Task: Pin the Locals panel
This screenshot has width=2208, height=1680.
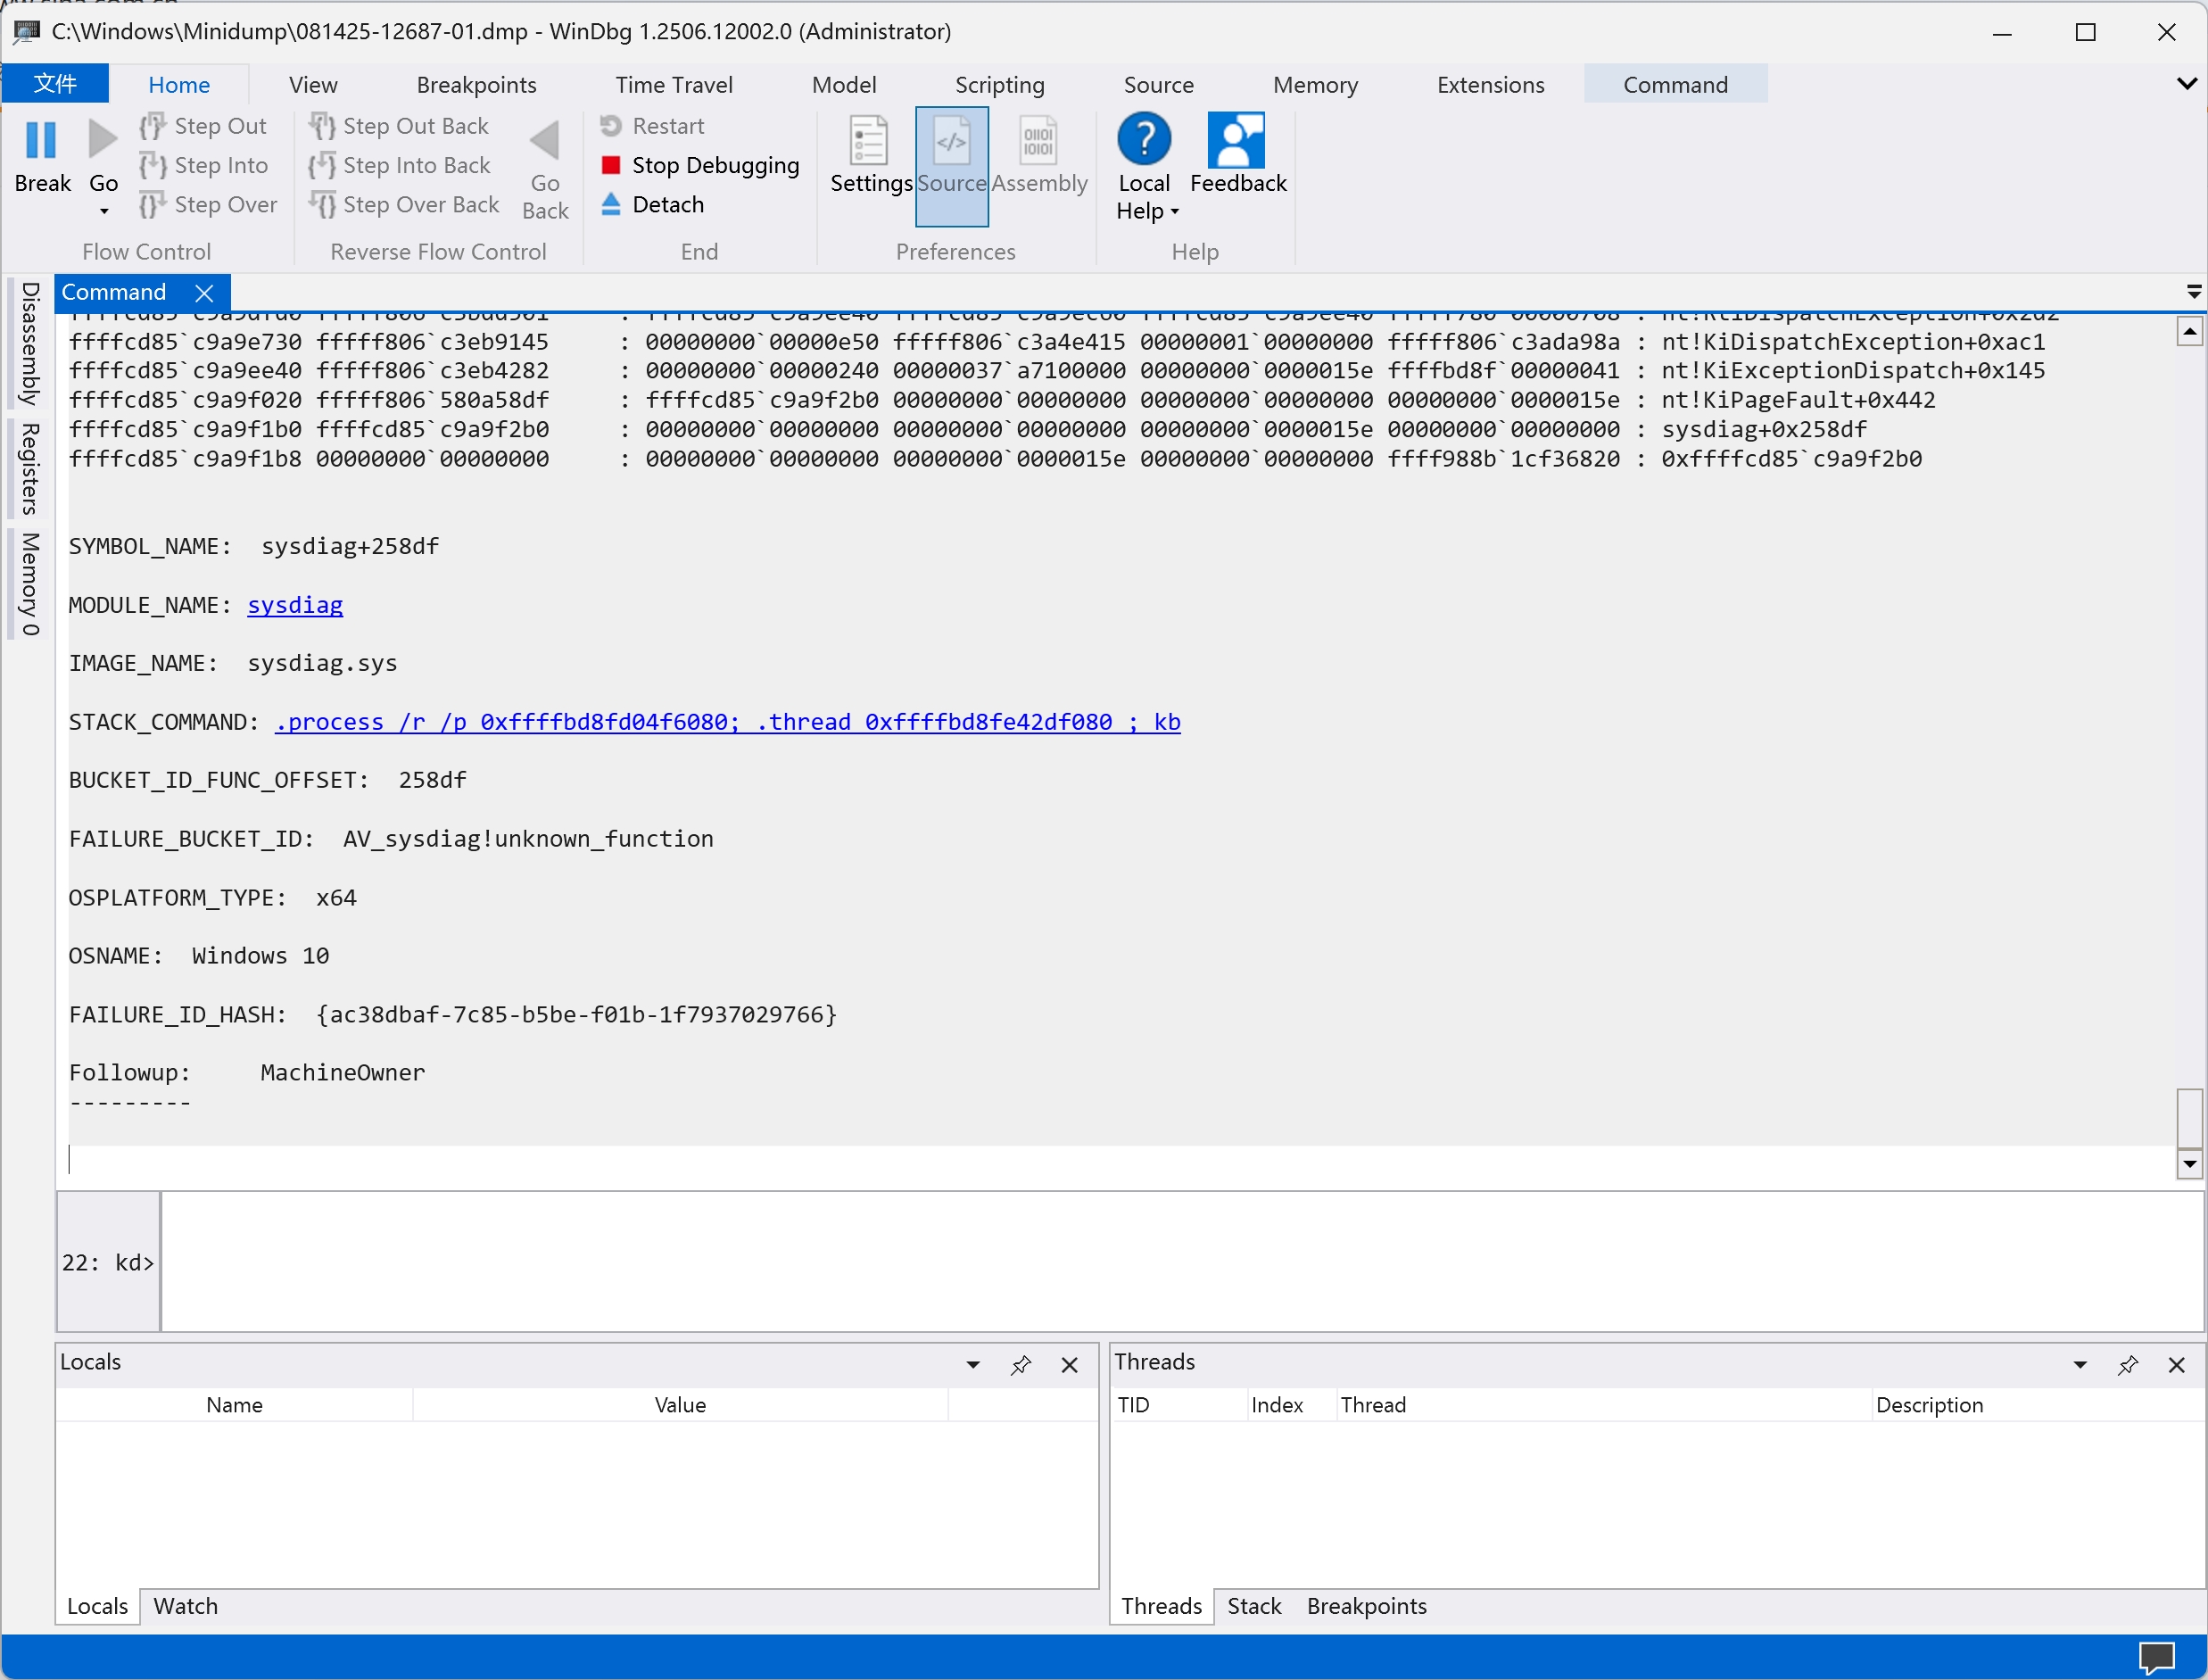Action: (1020, 1365)
